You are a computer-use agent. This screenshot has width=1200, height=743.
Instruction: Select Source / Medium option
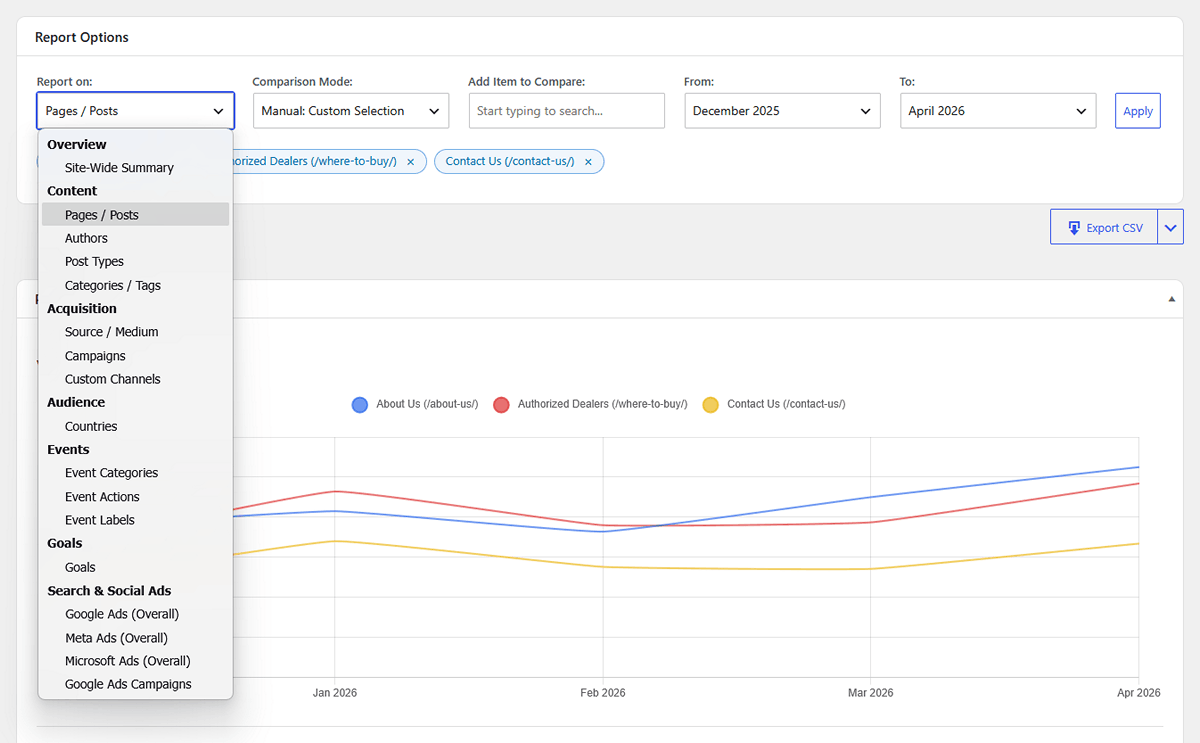tap(136, 332)
